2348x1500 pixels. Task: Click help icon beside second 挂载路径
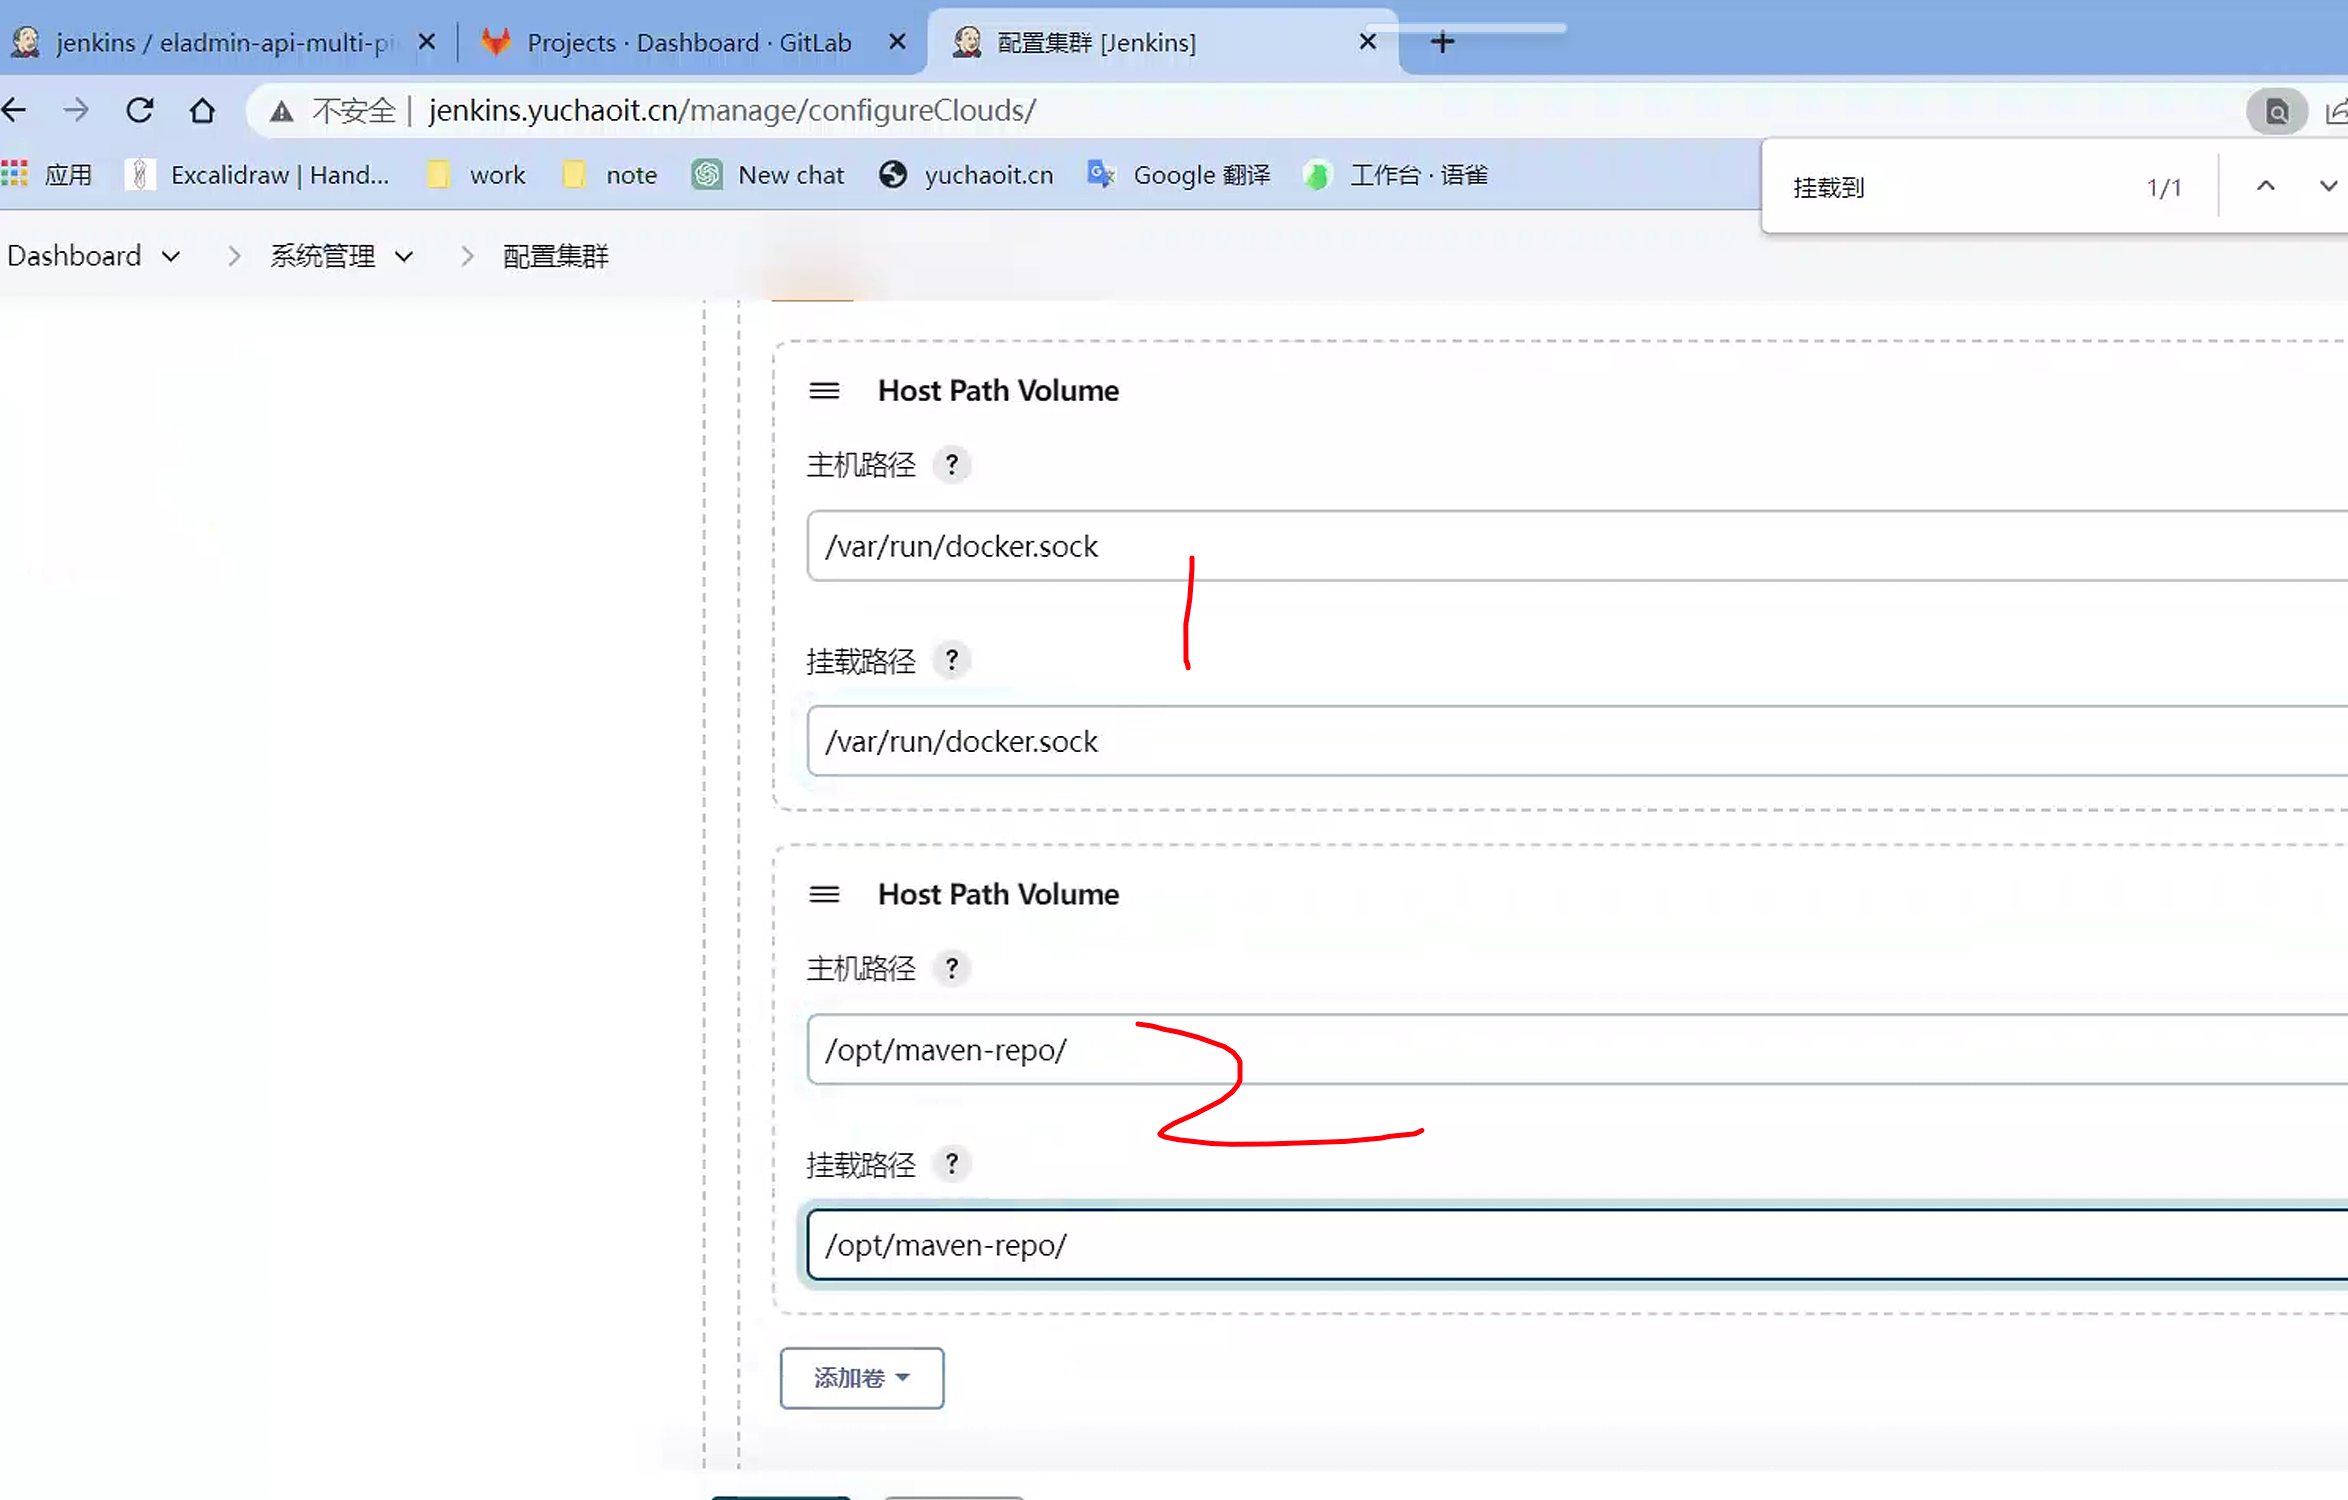click(951, 1164)
